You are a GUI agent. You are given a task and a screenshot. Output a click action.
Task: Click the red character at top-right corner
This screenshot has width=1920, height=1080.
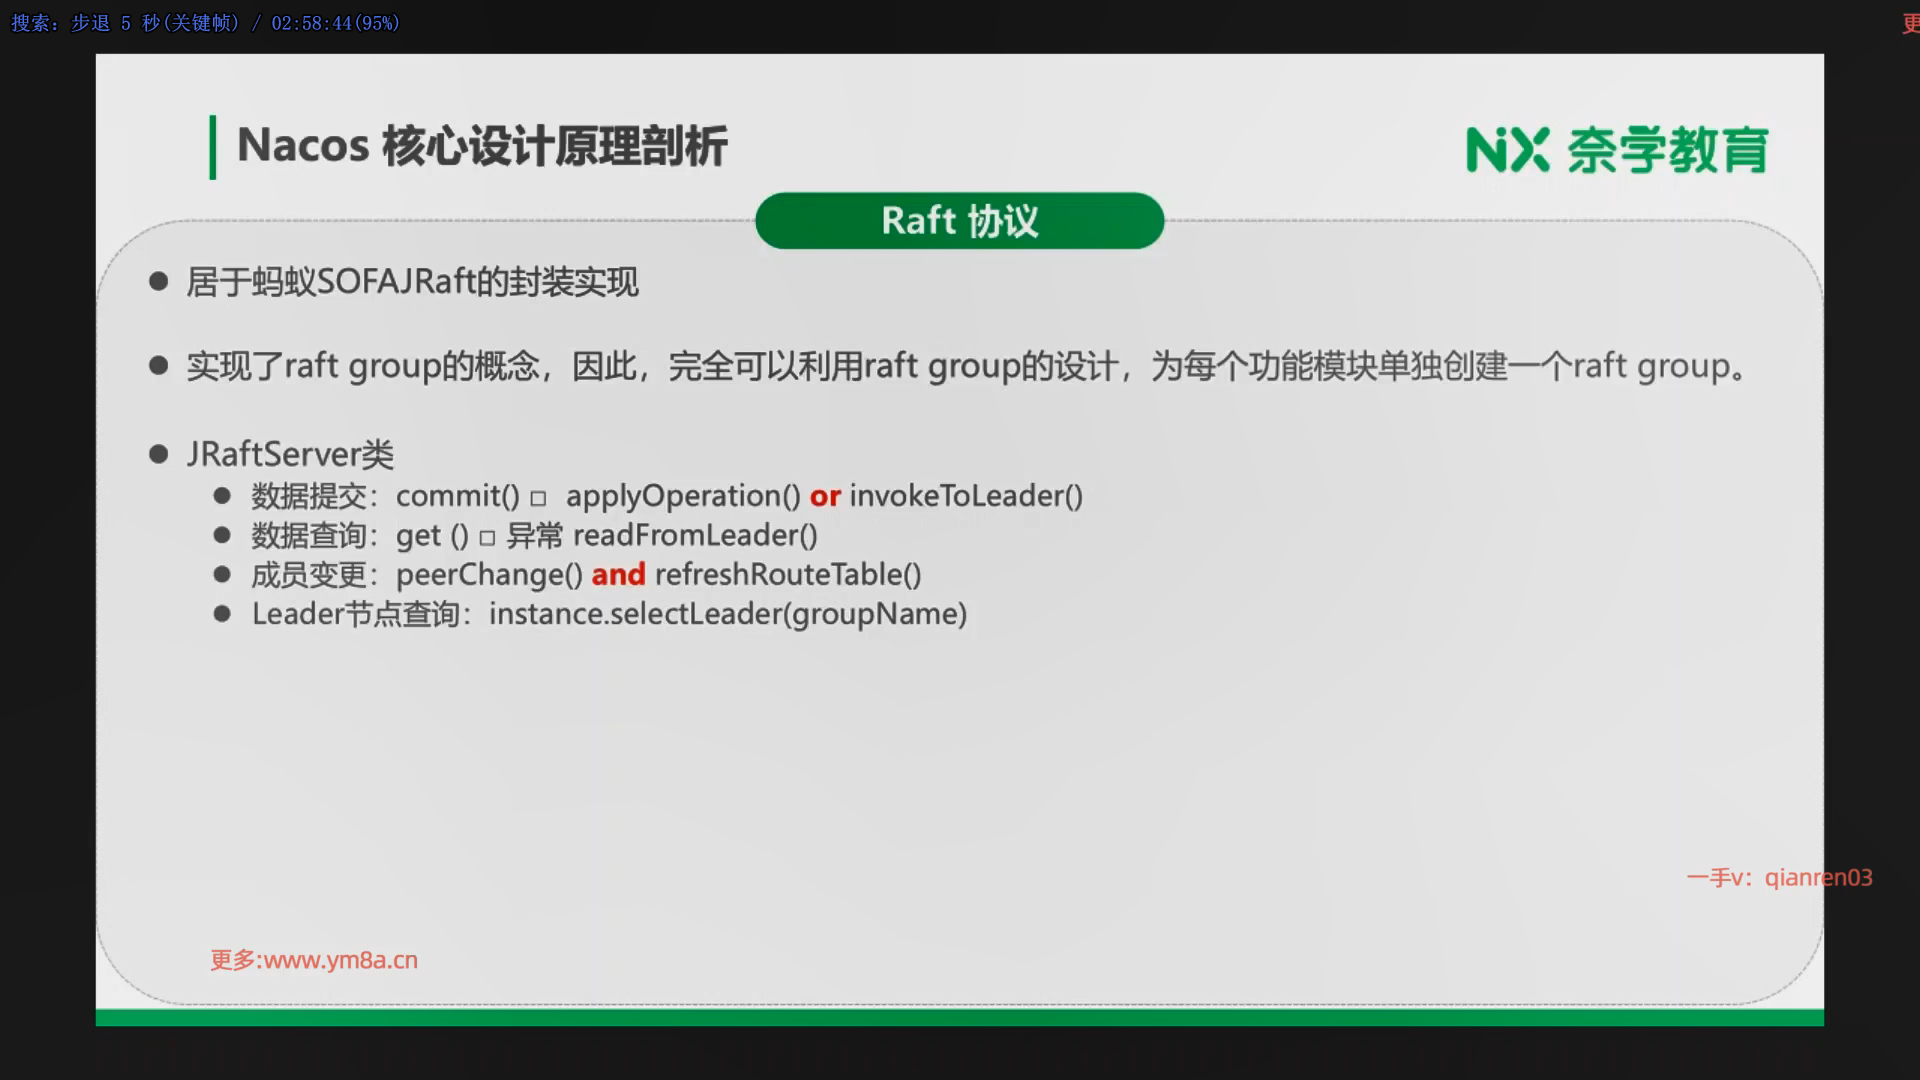pyautogui.click(x=1910, y=24)
